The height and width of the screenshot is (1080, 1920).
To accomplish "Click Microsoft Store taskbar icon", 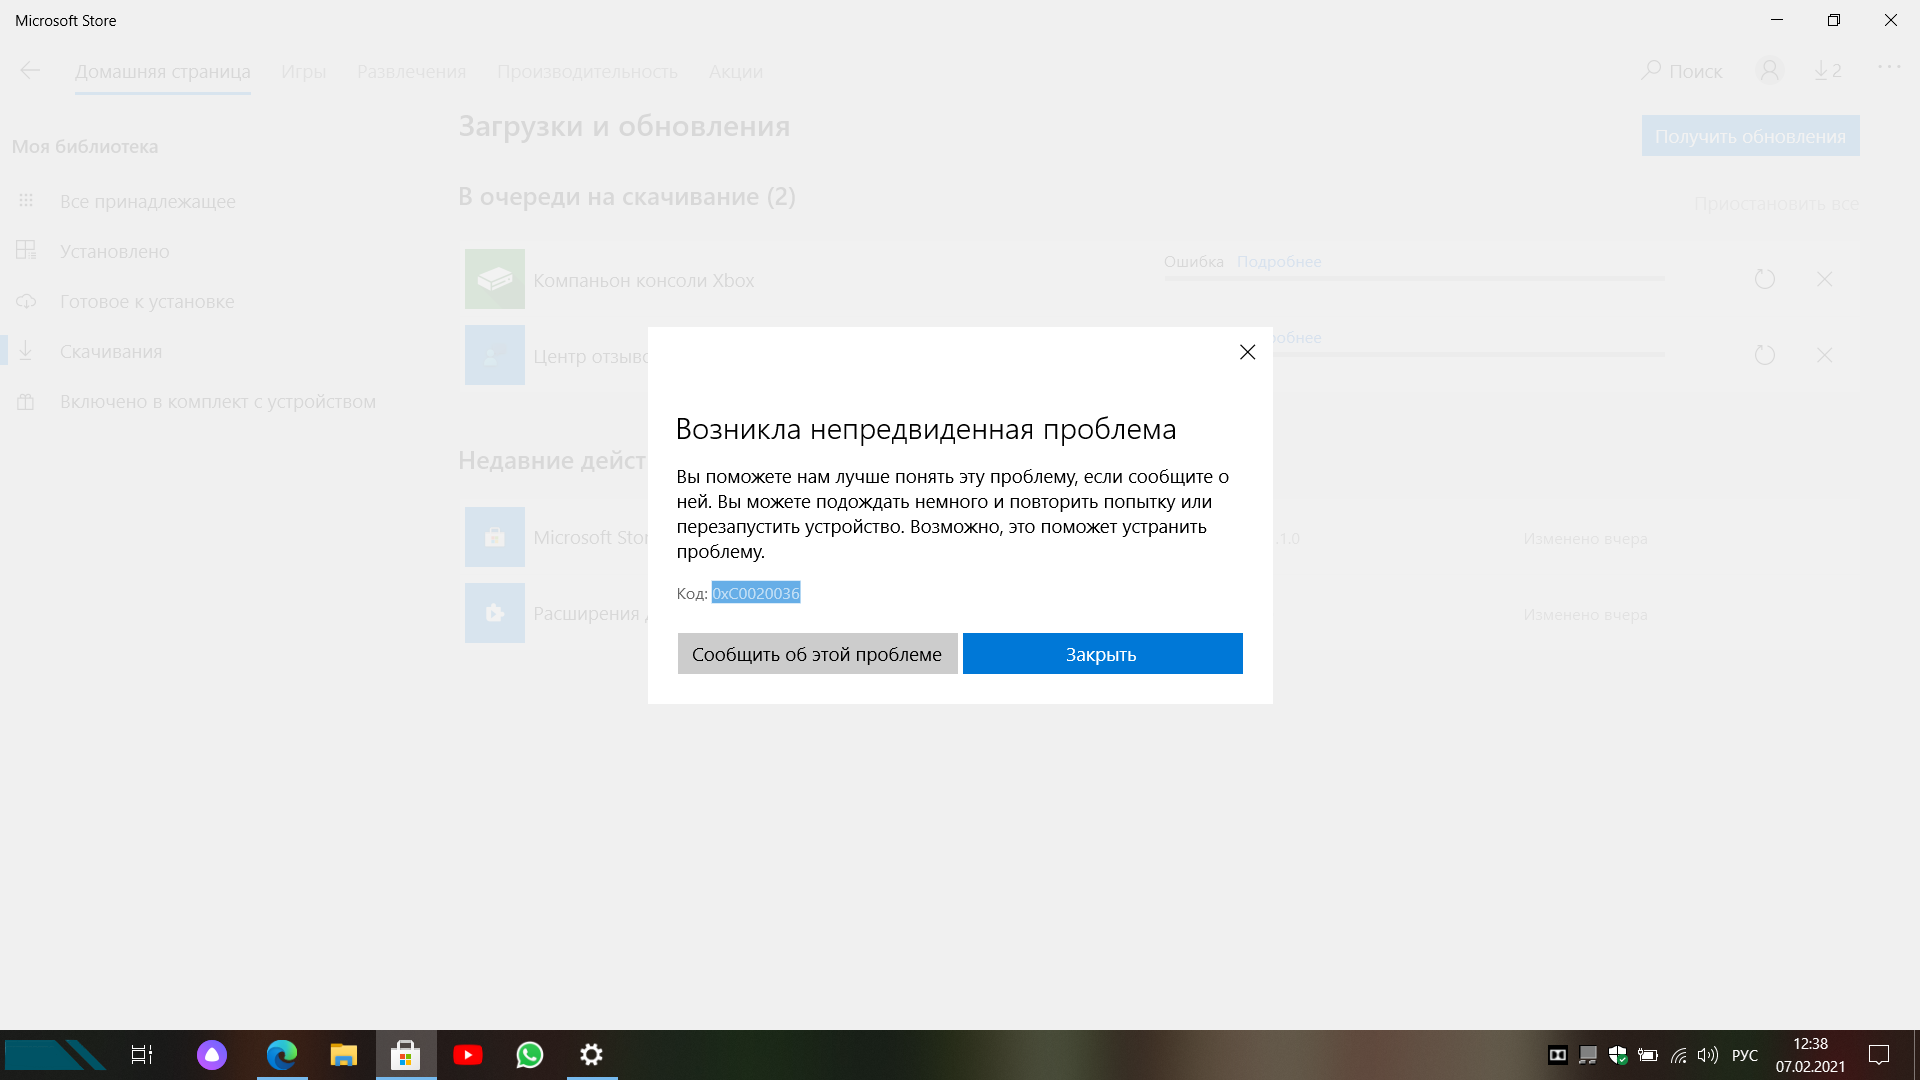I will coord(406,1055).
